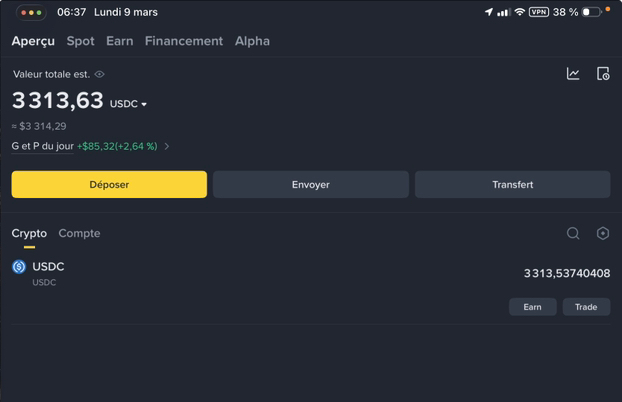
Task: Switch to the Compte tab
Action: point(79,233)
